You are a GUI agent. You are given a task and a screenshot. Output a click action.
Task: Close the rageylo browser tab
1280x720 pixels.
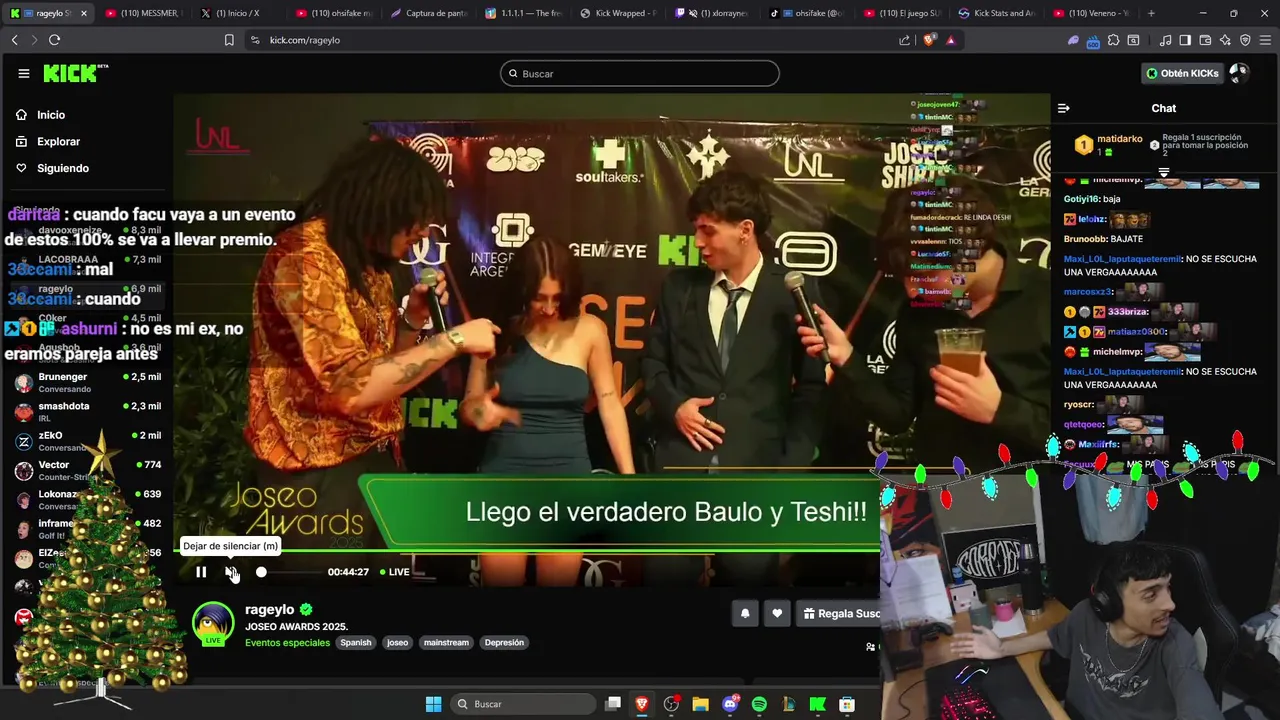pos(84,13)
